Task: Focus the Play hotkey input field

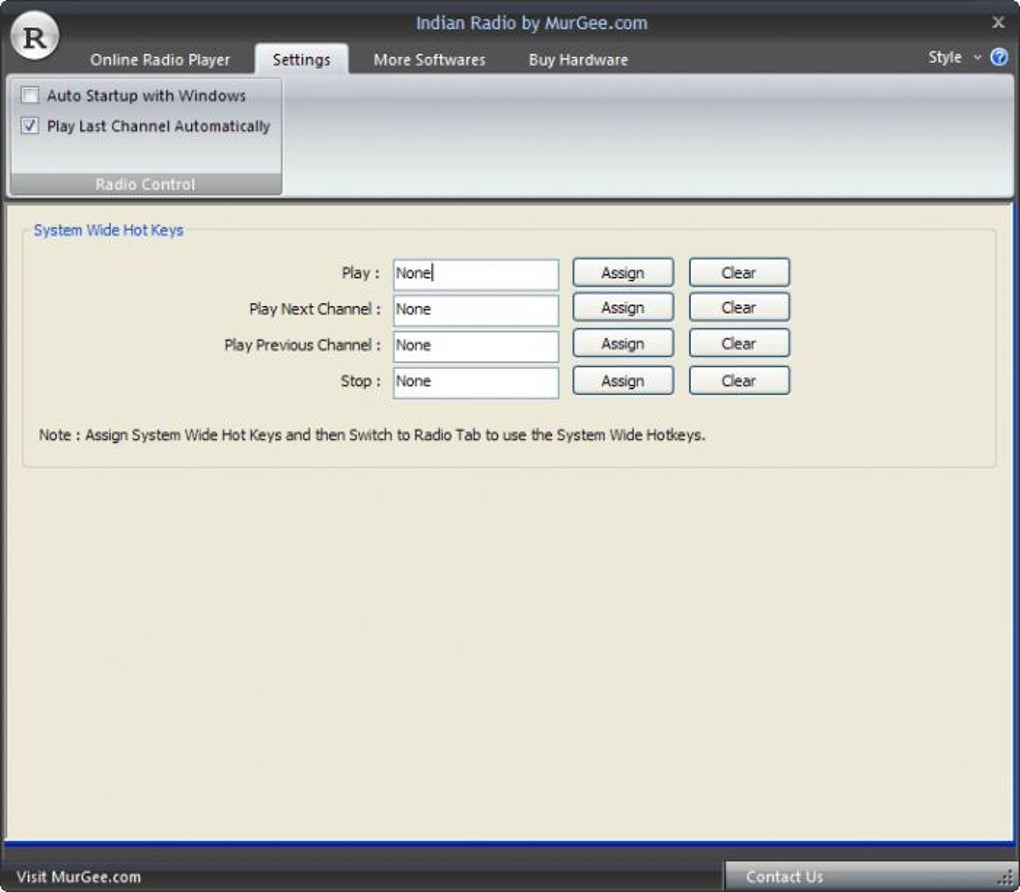Action: (476, 274)
